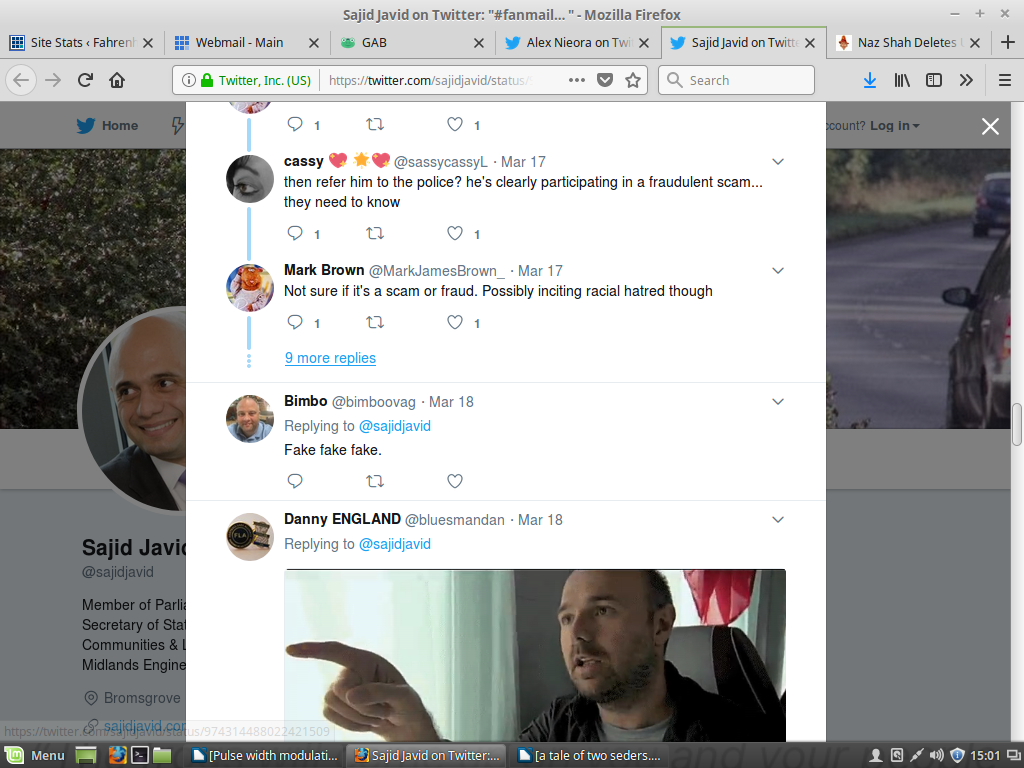Like Bimbo's 'Fake fake fake' tweet
Screen dimensions: 1024x768
coord(455,481)
